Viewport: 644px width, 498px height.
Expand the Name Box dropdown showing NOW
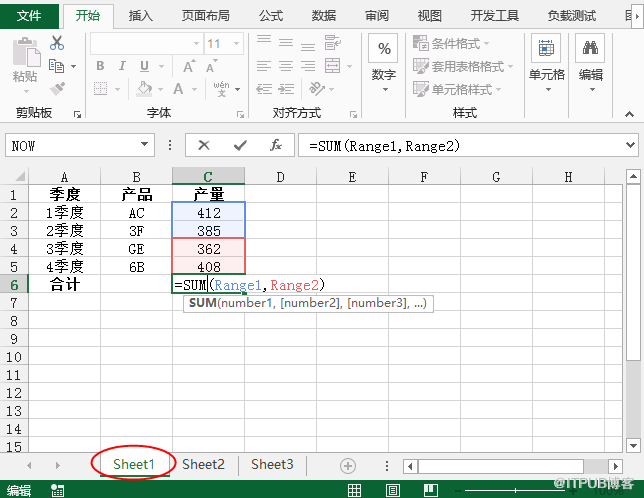[x=146, y=146]
